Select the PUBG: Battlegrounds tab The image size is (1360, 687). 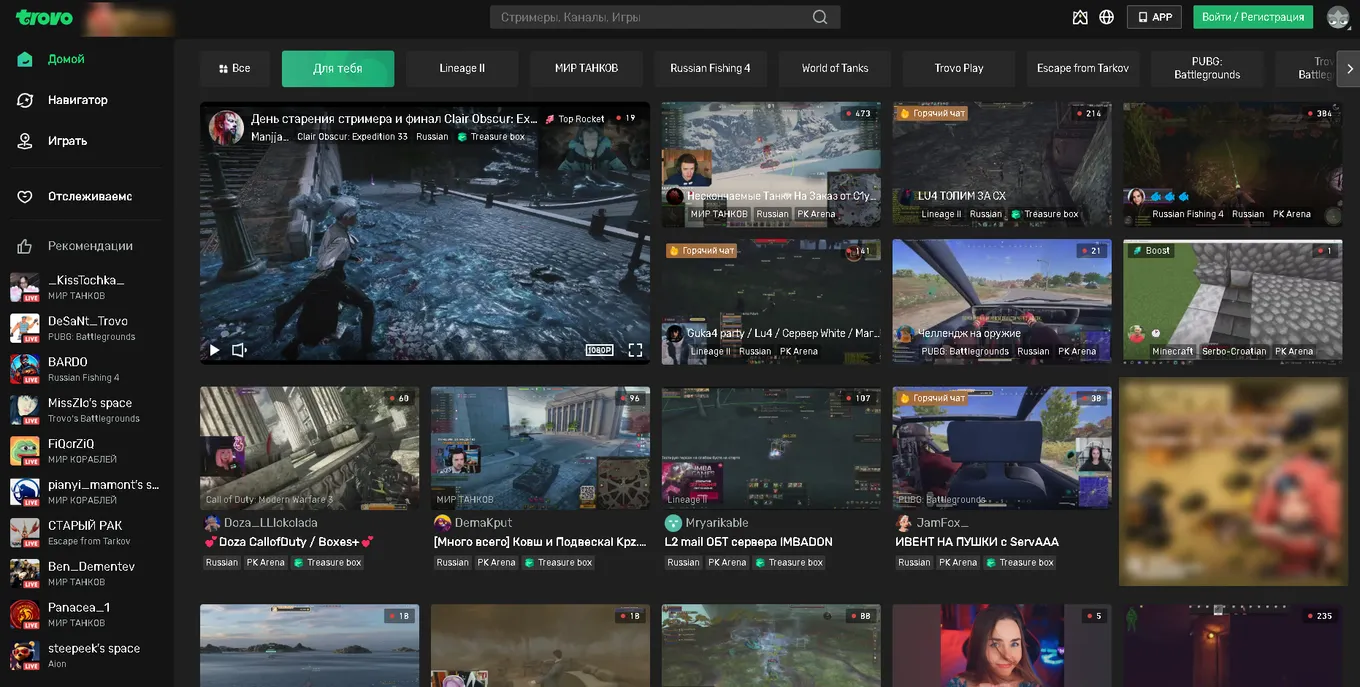[1207, 69]
